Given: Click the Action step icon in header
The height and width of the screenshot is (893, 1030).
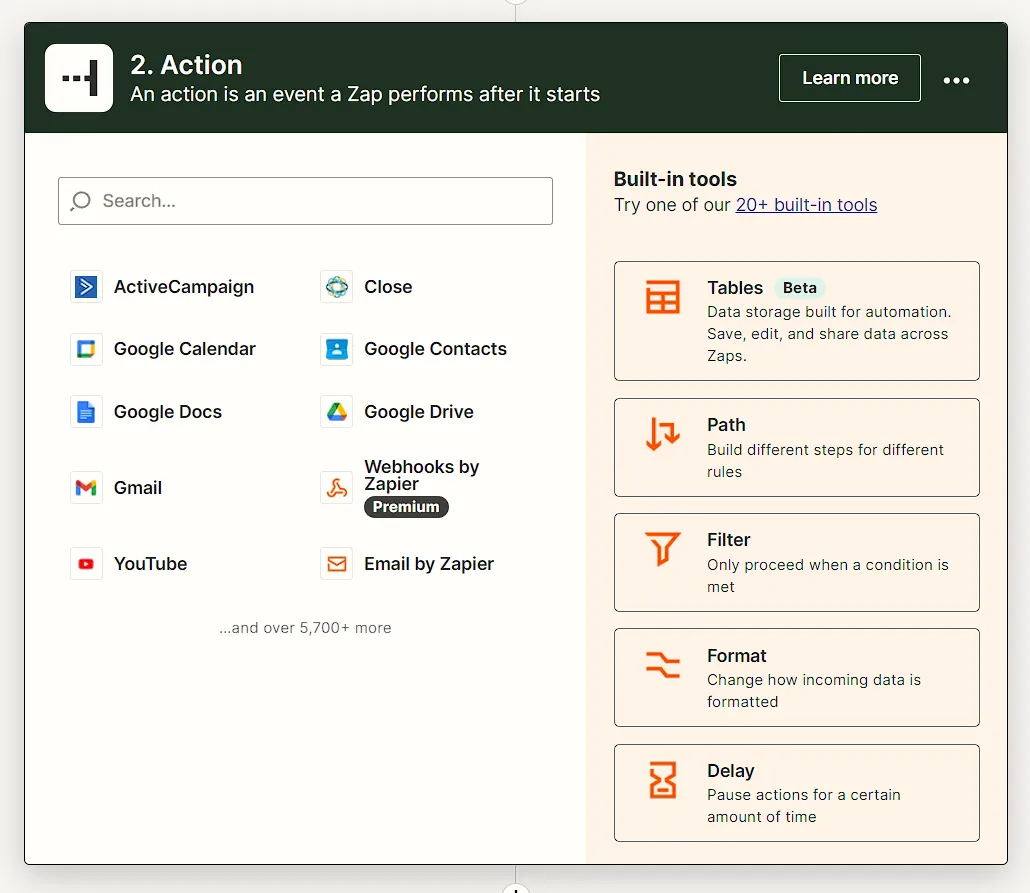Looking at the screenshot, I should (x=79, y=78).
